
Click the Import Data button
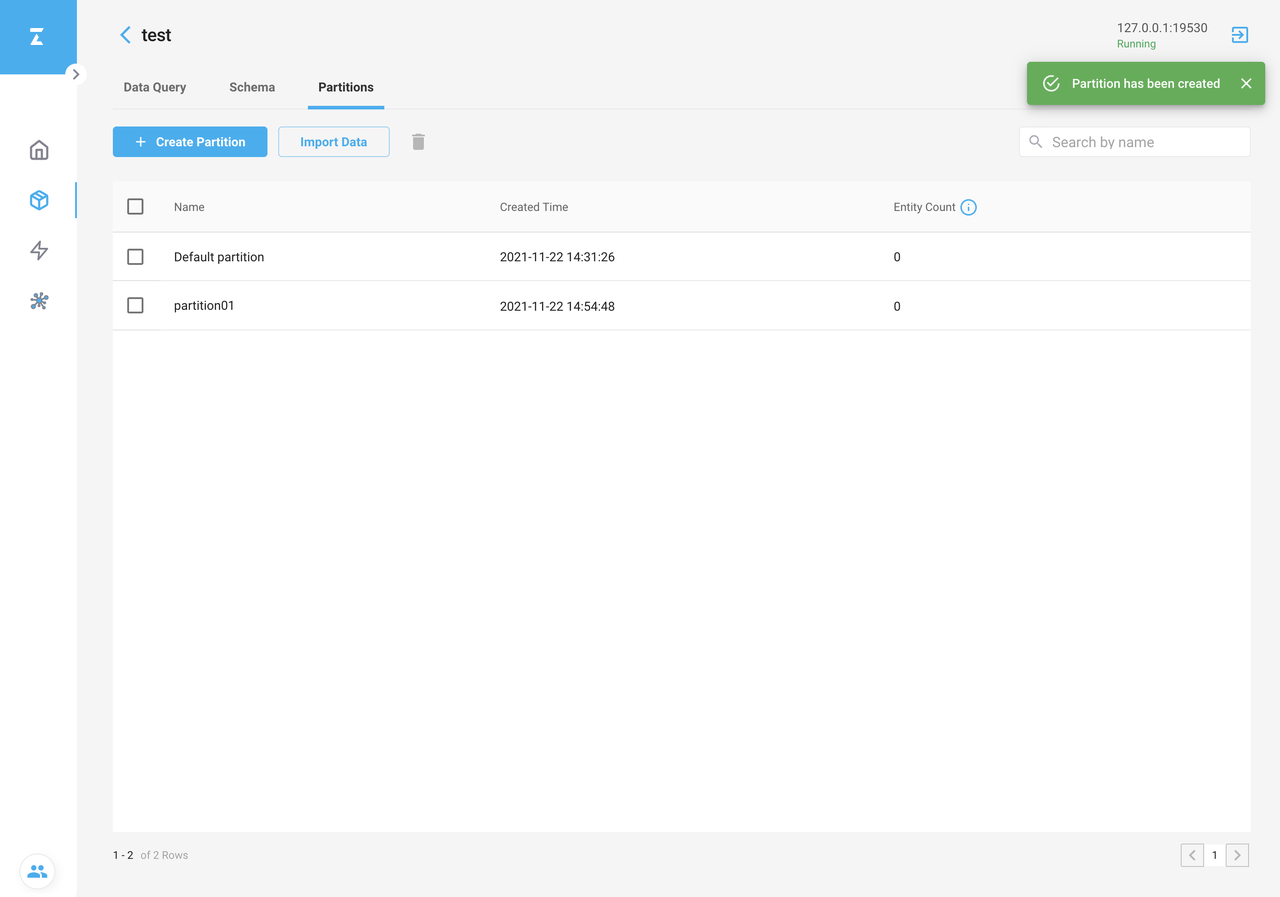point(333,142)
